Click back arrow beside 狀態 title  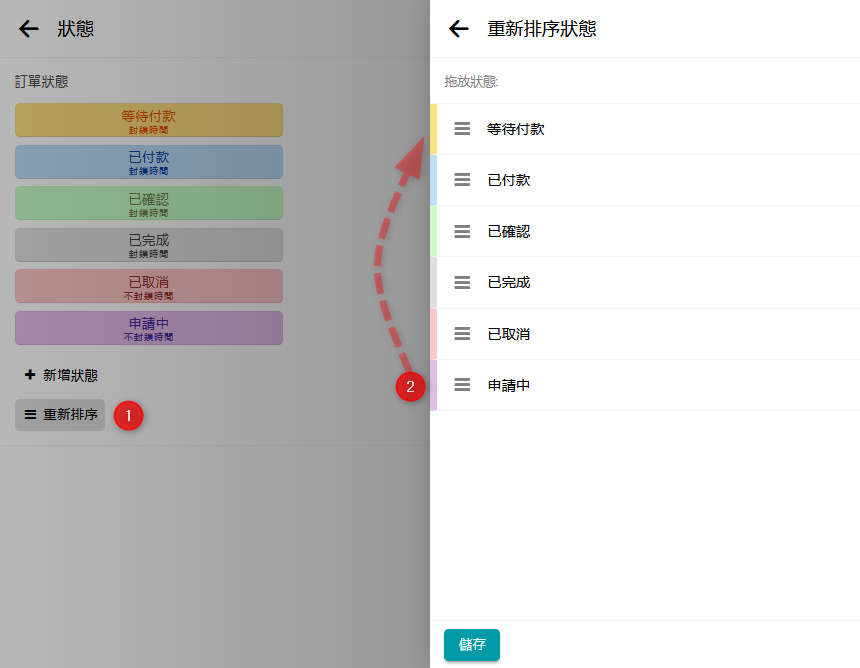point(29,29)
